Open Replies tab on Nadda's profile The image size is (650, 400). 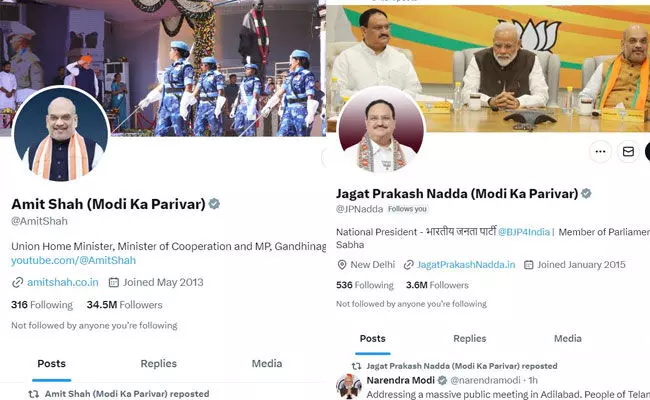click(470, 339)
